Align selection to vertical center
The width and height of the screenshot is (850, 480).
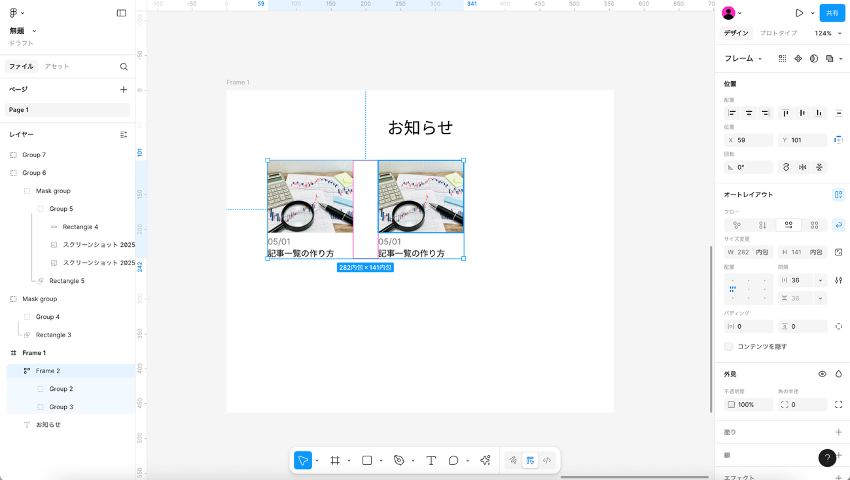(x=802, y=113)
